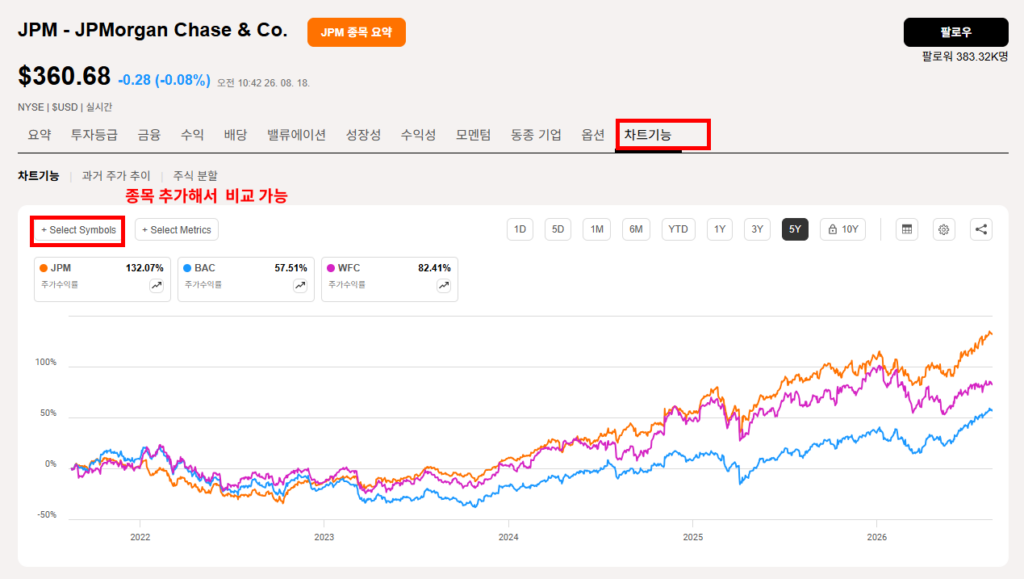Viewport: 1024px width, 579px height.
Task: Click trend arrow icon in WFC card
Action: 443,285
